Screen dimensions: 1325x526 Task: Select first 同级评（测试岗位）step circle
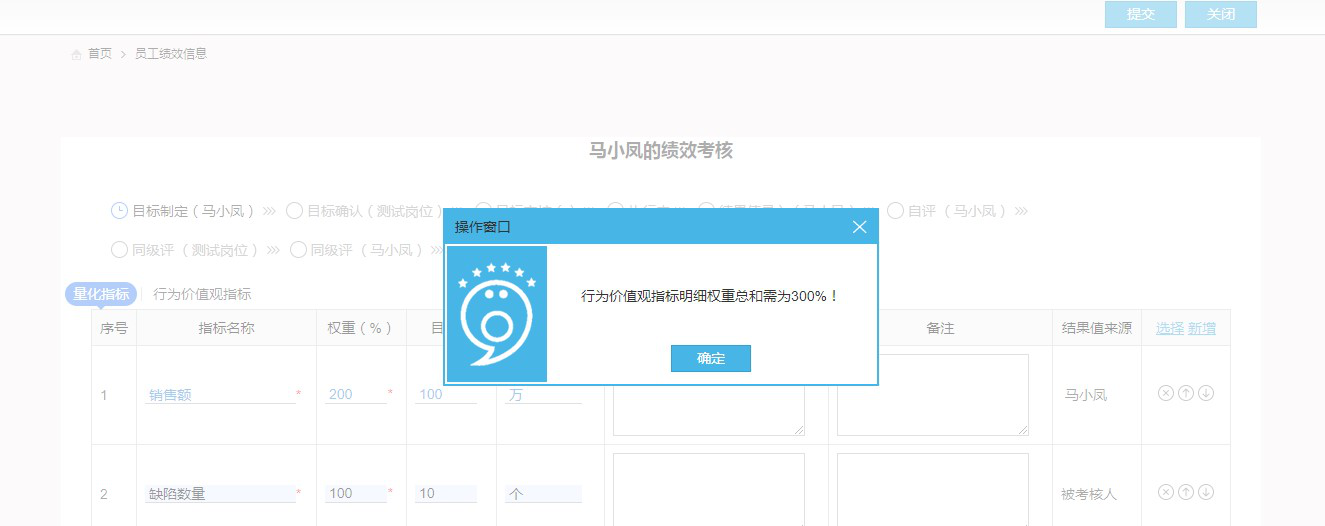(x=119, y=250)
